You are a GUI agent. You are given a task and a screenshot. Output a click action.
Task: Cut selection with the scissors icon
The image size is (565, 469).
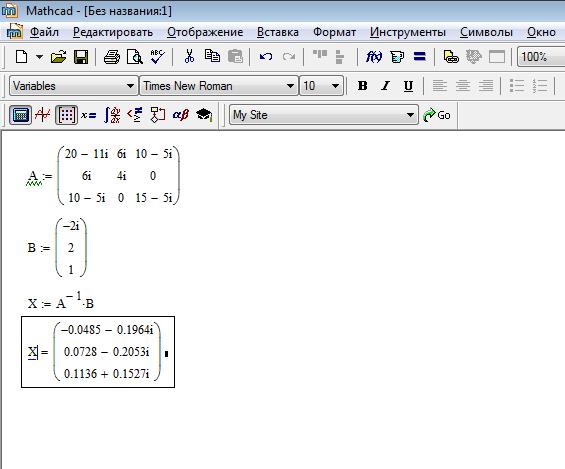coord(189,57)
